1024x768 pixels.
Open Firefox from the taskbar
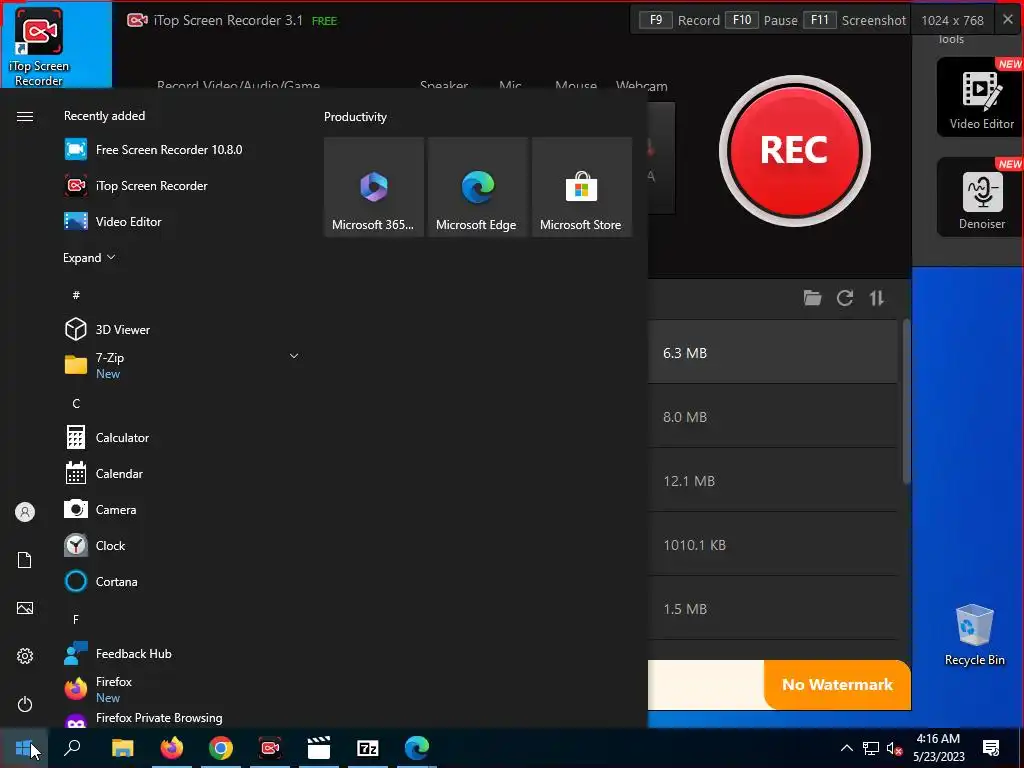click(x=172, y=748)
